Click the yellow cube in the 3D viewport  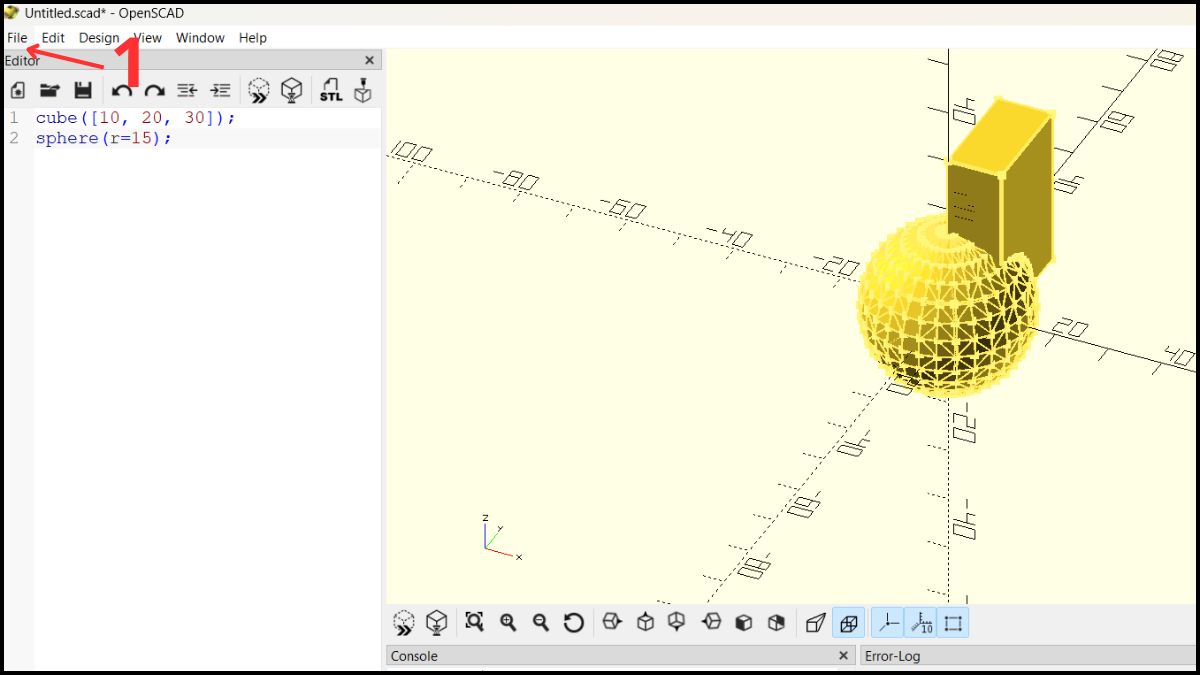tap(1000, 185)
